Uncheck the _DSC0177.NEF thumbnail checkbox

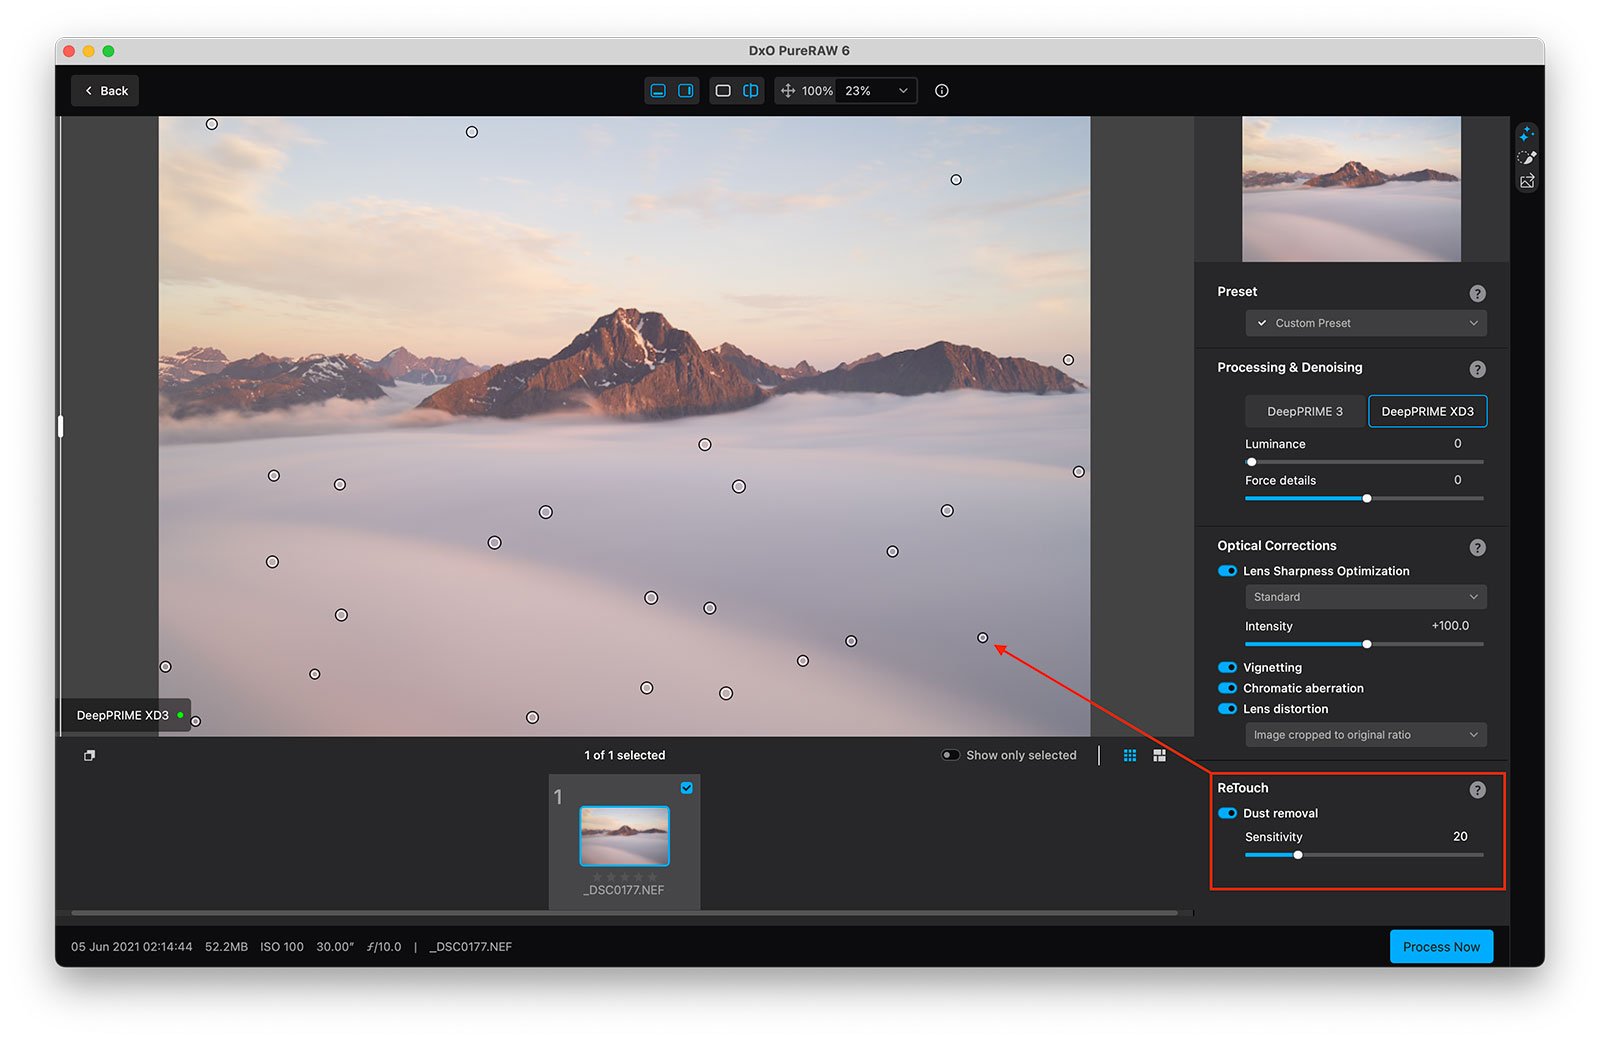point(687,788)
